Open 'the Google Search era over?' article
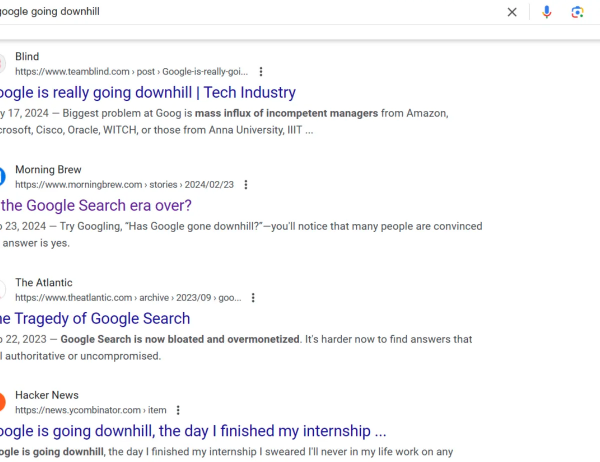This screenshot has width=600, height=462. click(96, 206)
